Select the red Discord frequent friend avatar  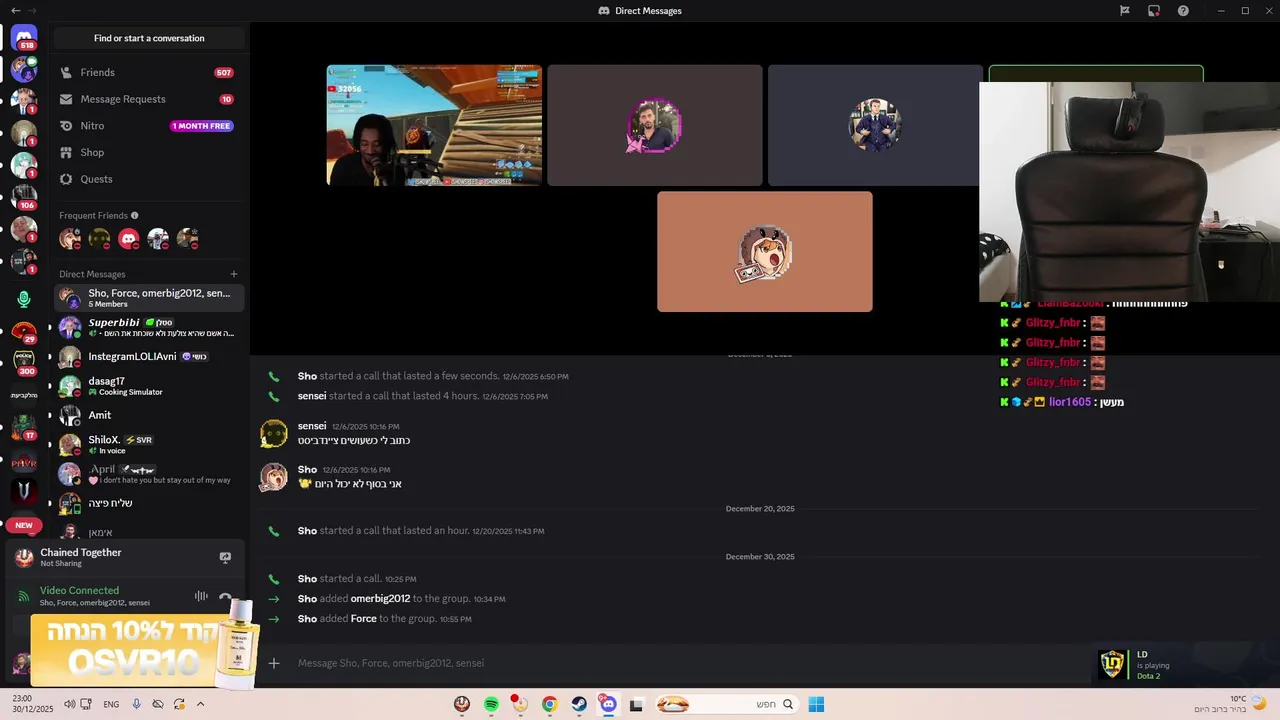[x=129, y=238]
